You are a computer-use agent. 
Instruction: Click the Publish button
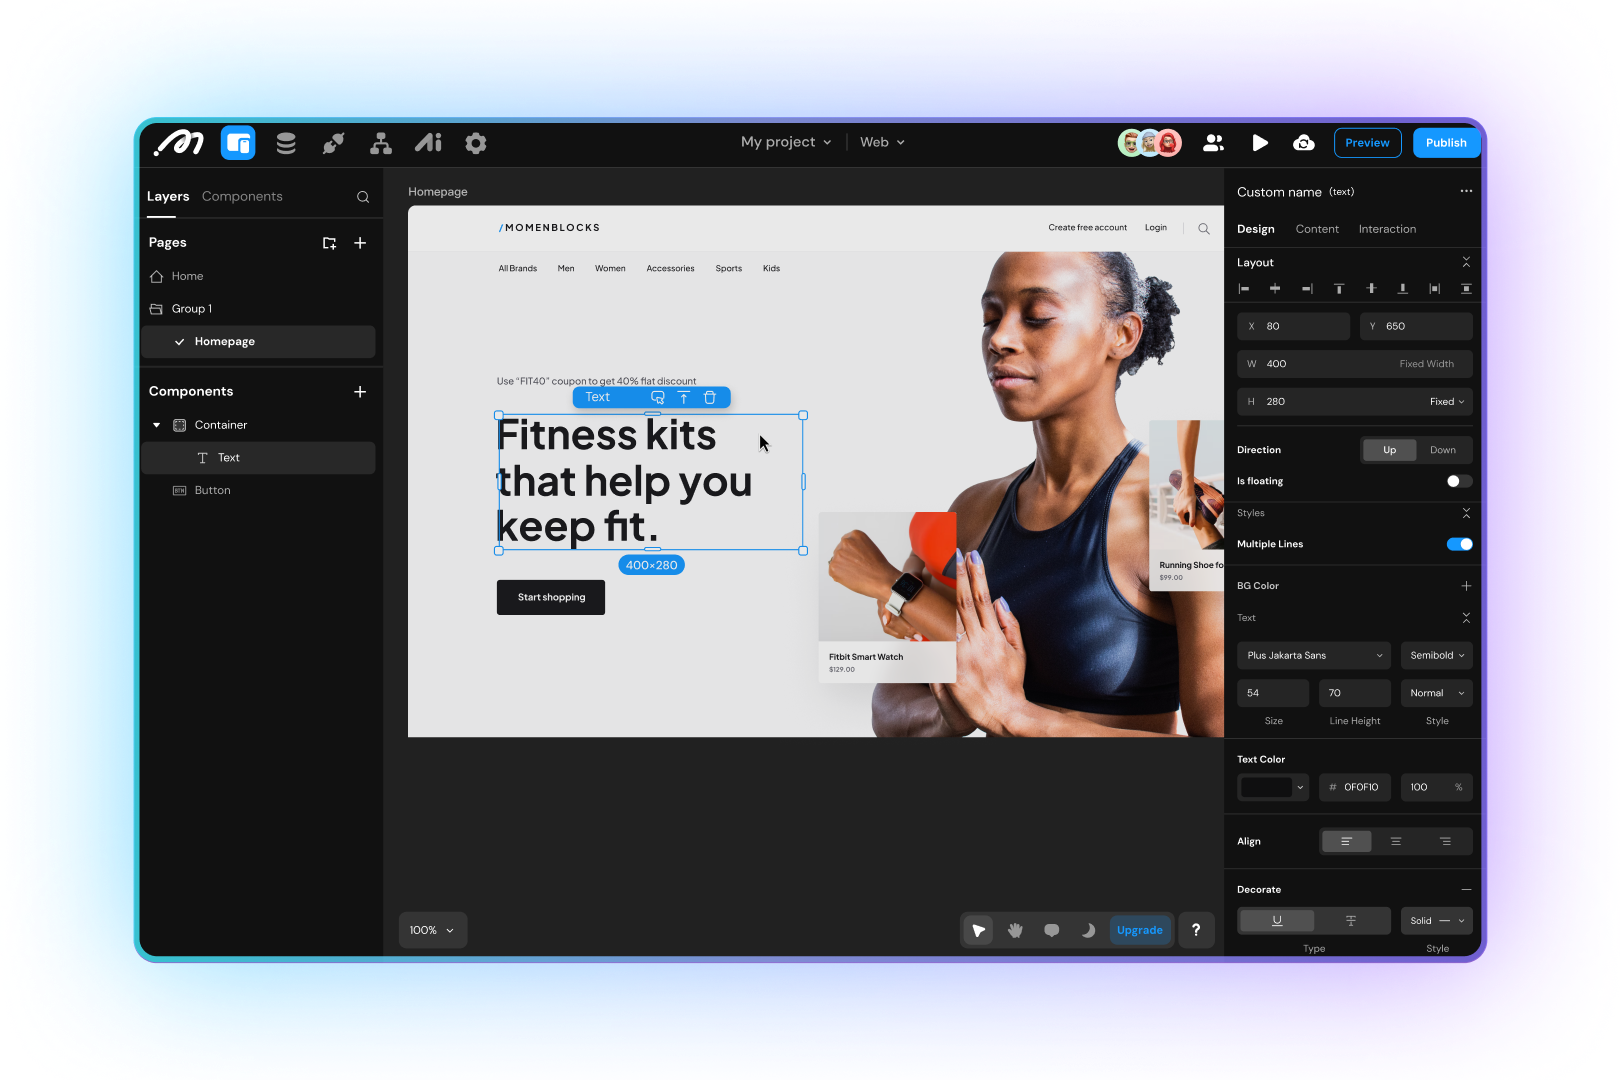(1446, 143)
